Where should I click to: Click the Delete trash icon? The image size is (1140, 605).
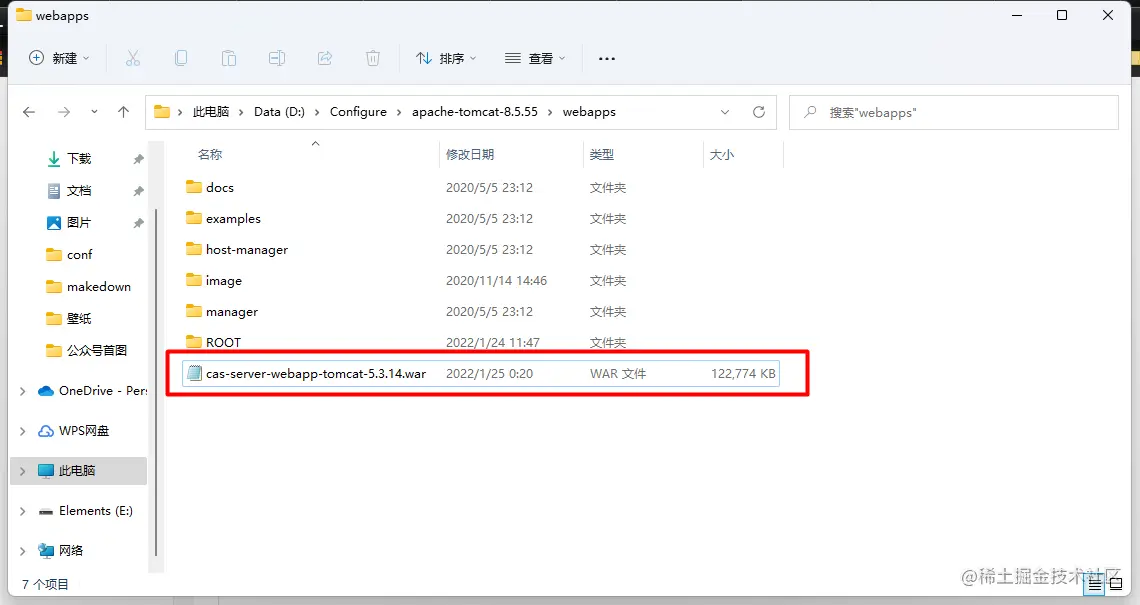[x=373, y=58]
